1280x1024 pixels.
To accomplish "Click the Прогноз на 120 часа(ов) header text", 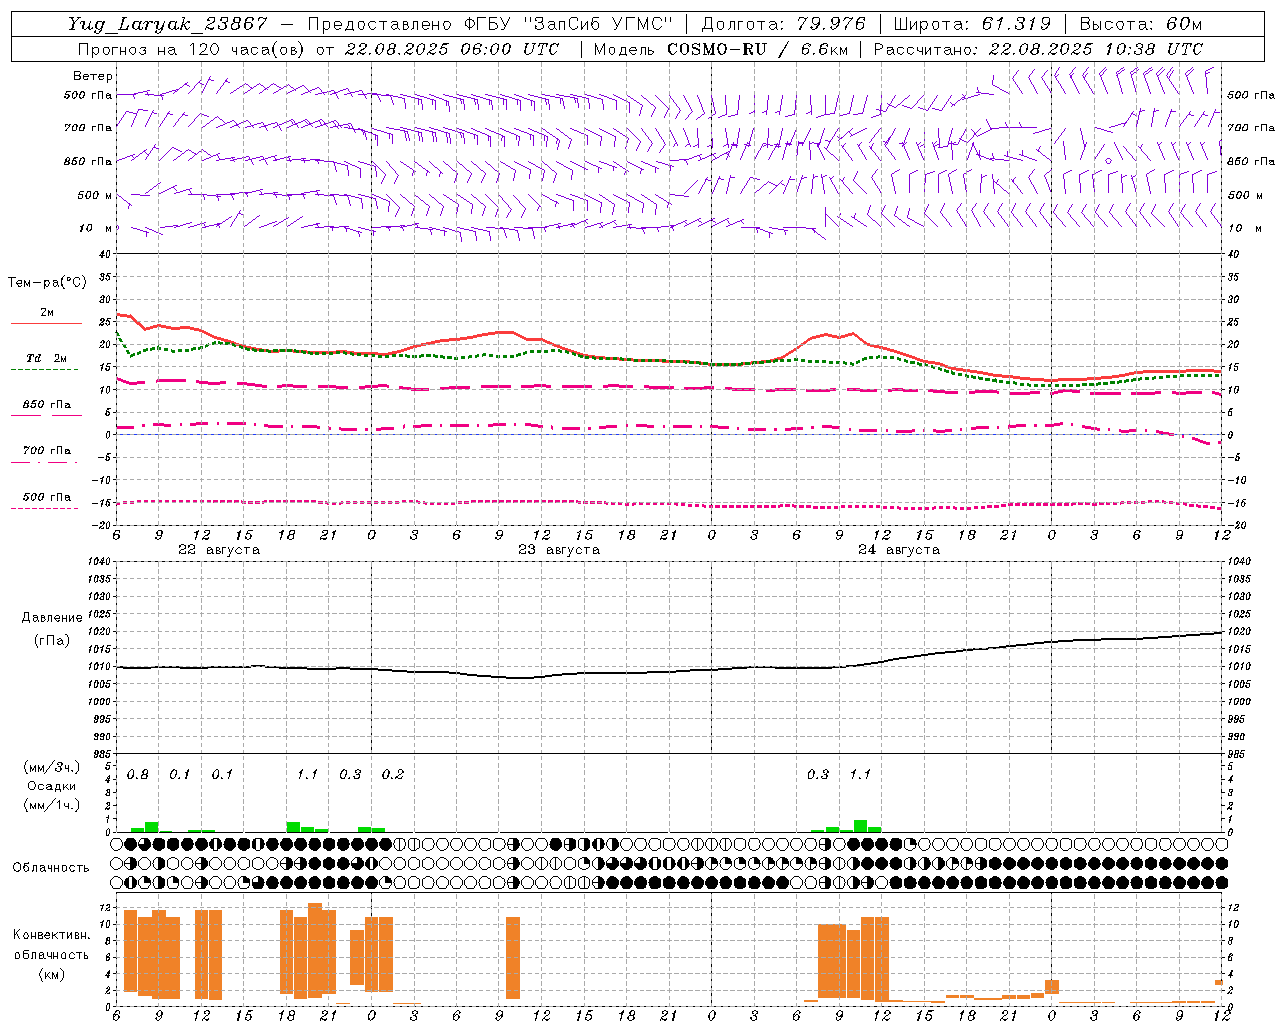I will click(191, 49).
